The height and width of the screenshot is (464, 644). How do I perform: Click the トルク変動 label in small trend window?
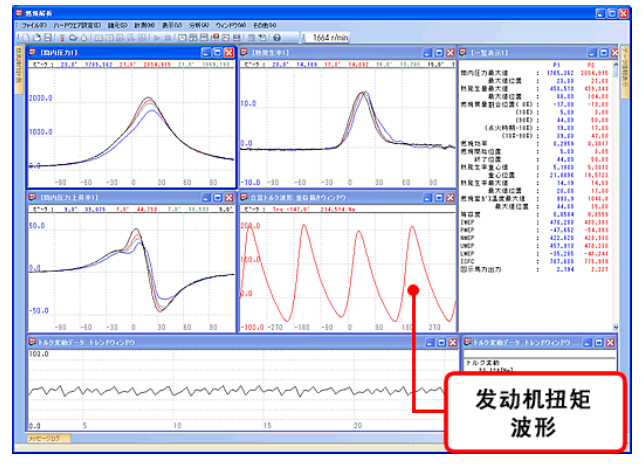coord(482,363)
